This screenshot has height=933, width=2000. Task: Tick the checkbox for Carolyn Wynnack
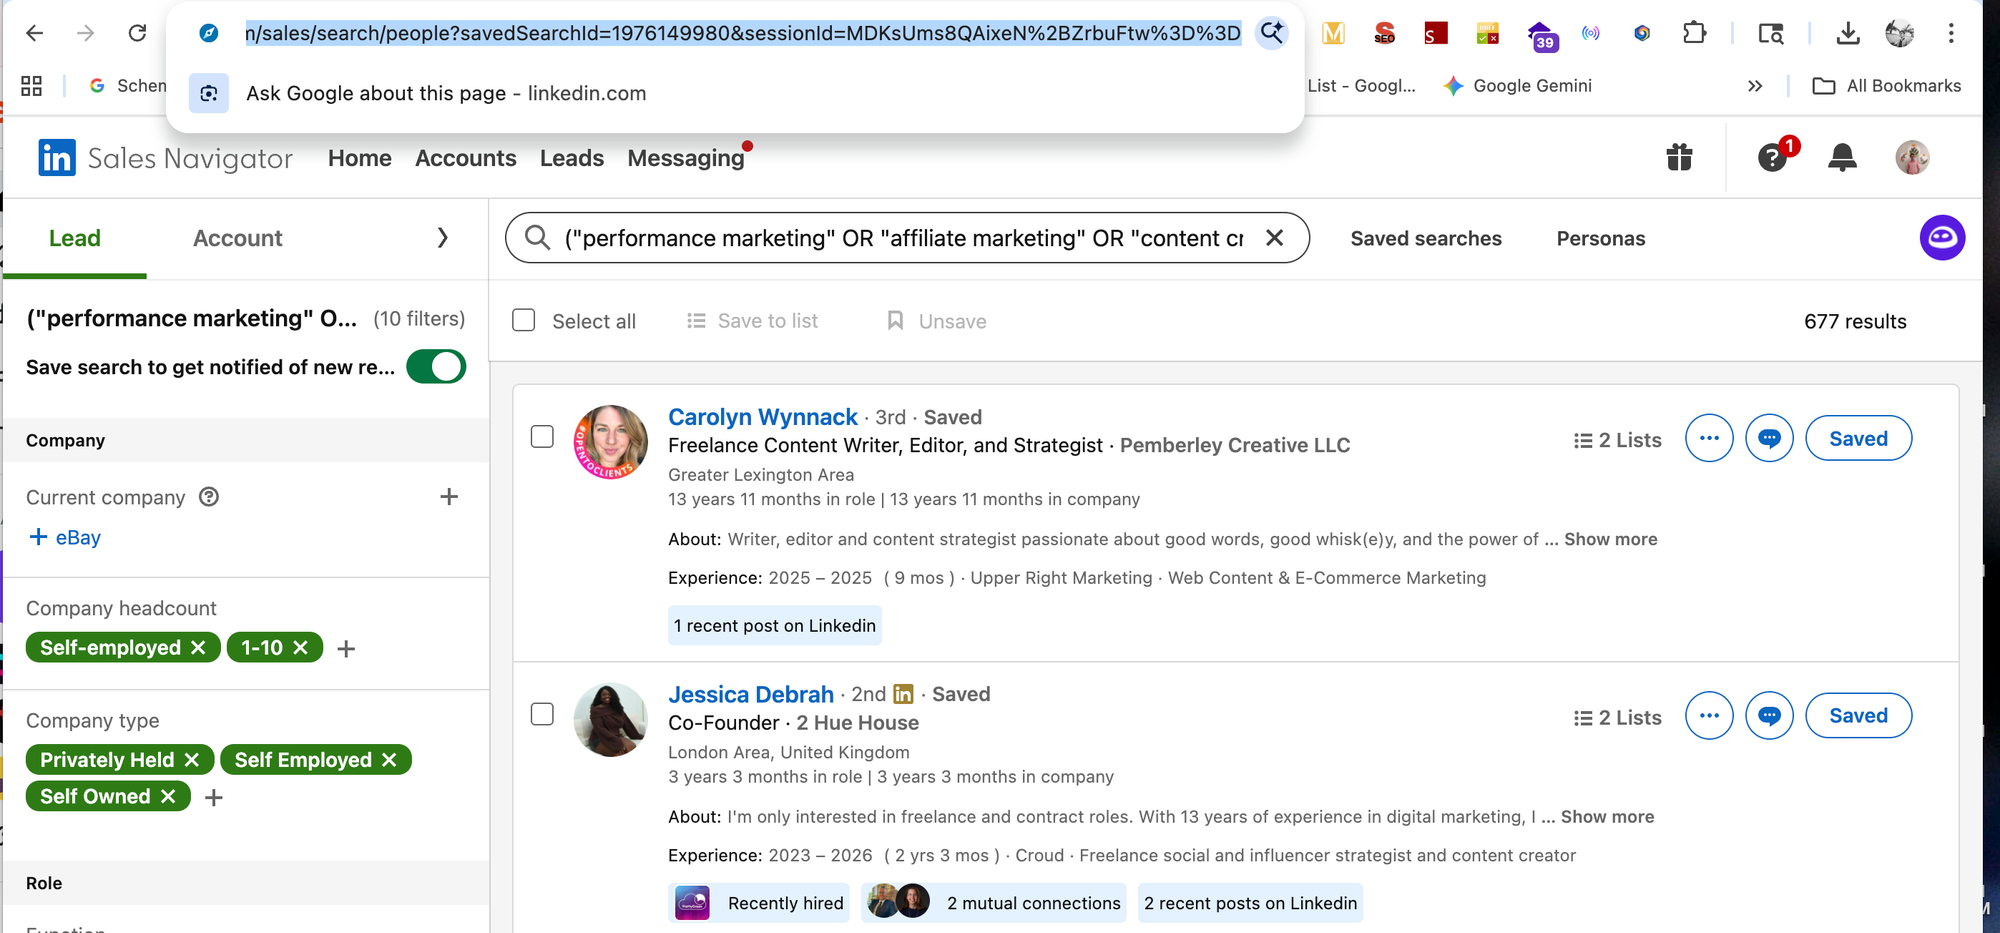[542, 437]
